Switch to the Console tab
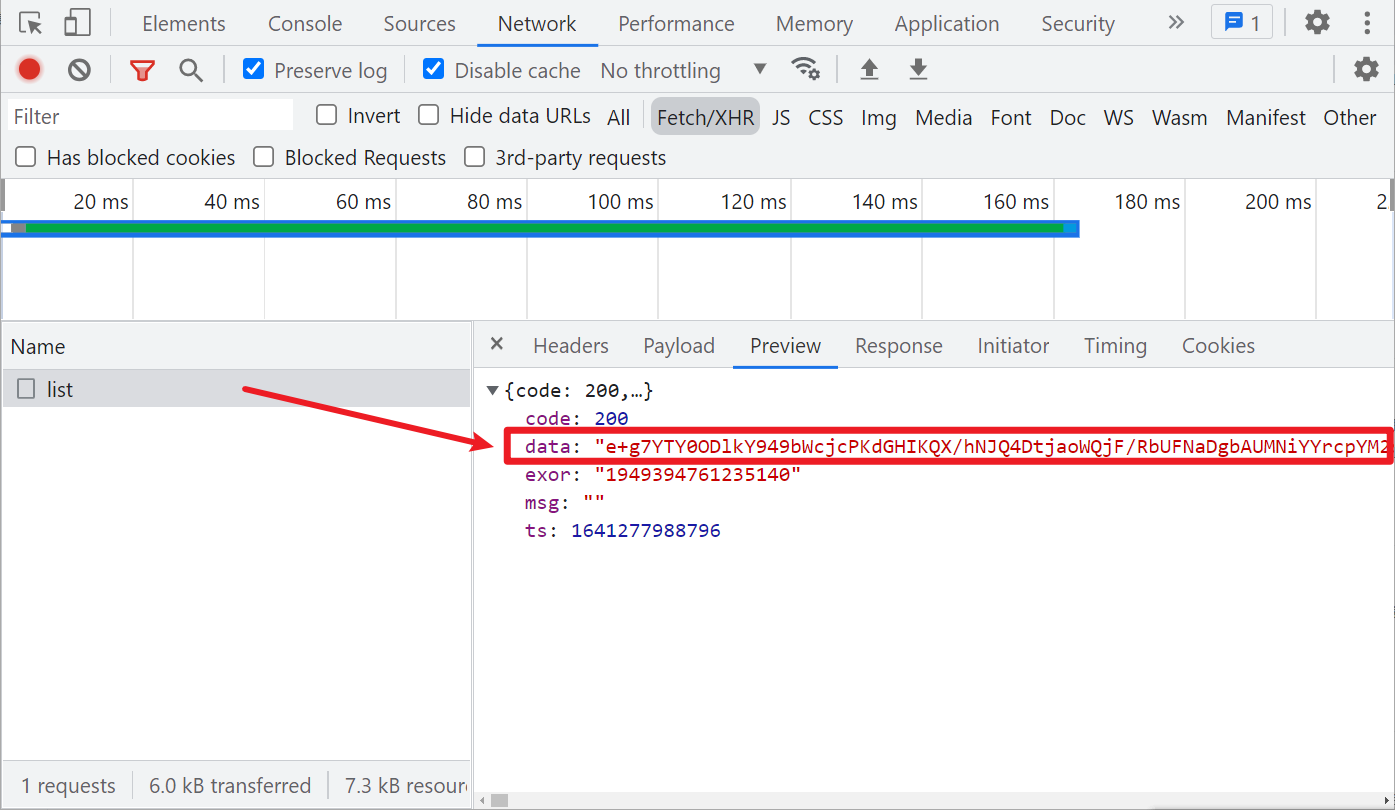This screenshot has height=810, width=1395. pos(305,24)
